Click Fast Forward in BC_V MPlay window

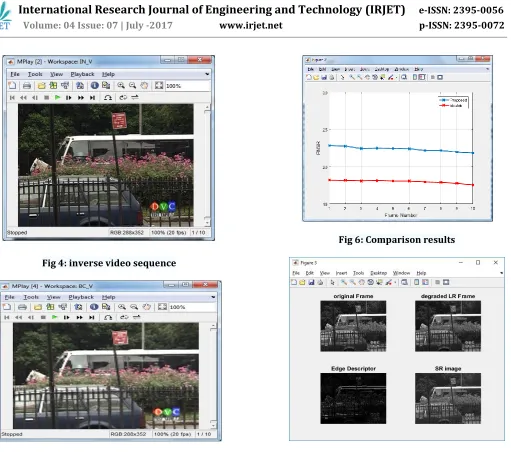(x=79, y=317)
